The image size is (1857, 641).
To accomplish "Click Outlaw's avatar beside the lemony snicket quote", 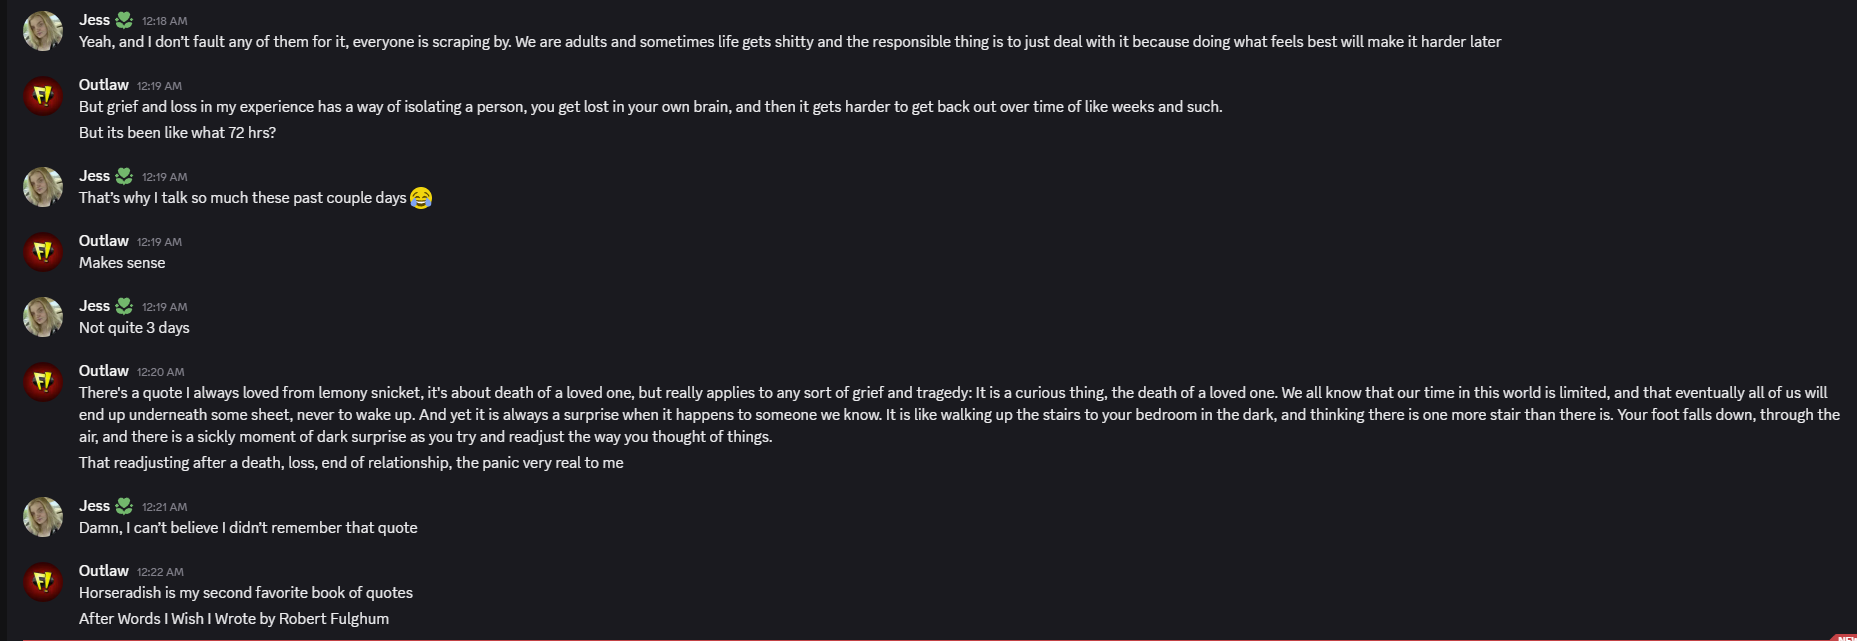I will [43, 382].
